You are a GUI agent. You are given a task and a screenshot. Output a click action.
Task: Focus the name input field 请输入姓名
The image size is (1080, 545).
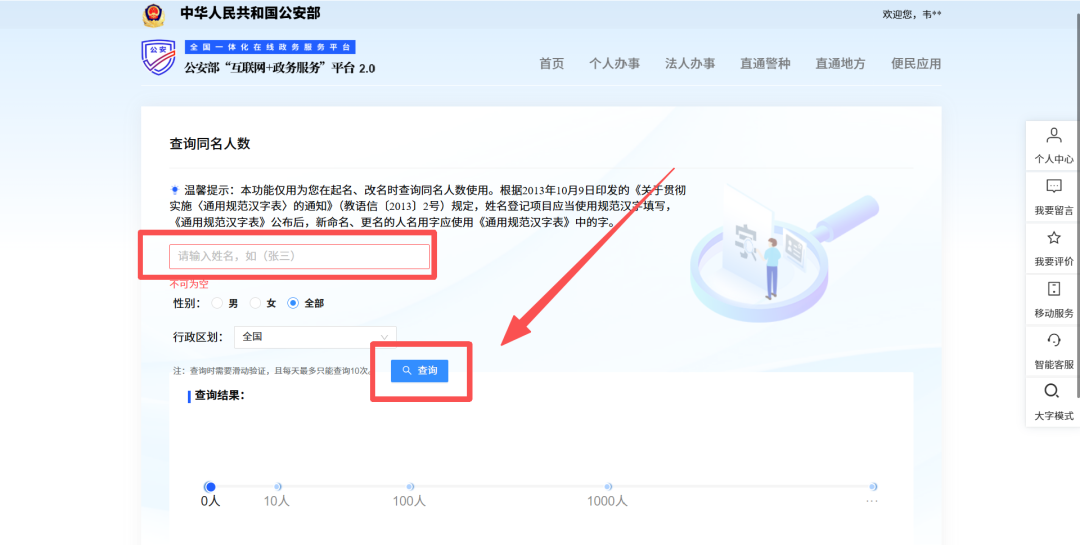pos(300,256)
